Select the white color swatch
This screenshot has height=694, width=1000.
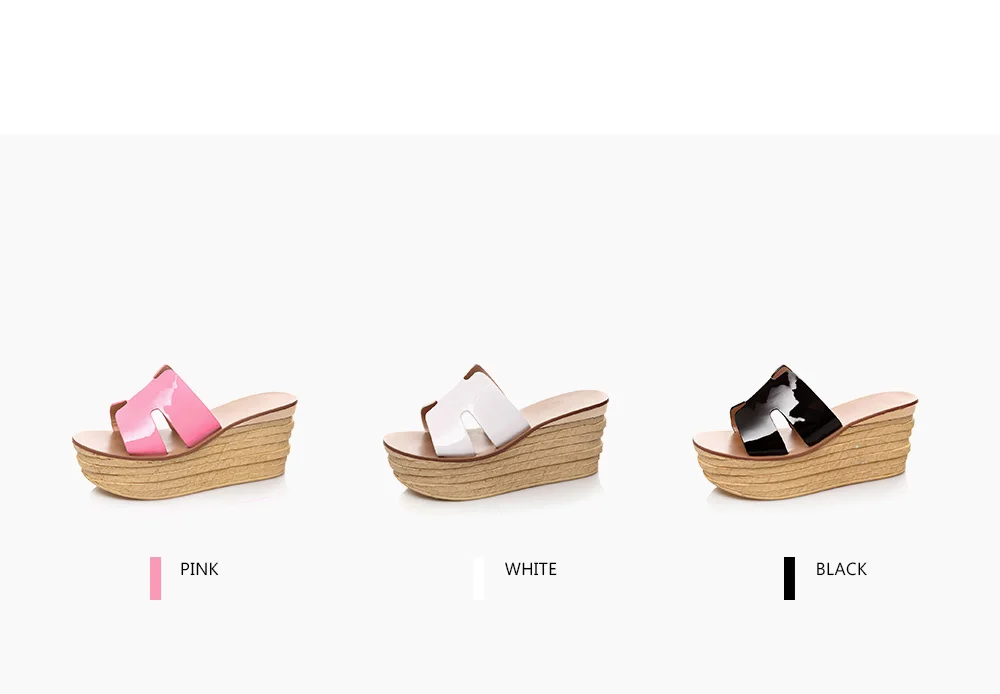pos(478,578)
